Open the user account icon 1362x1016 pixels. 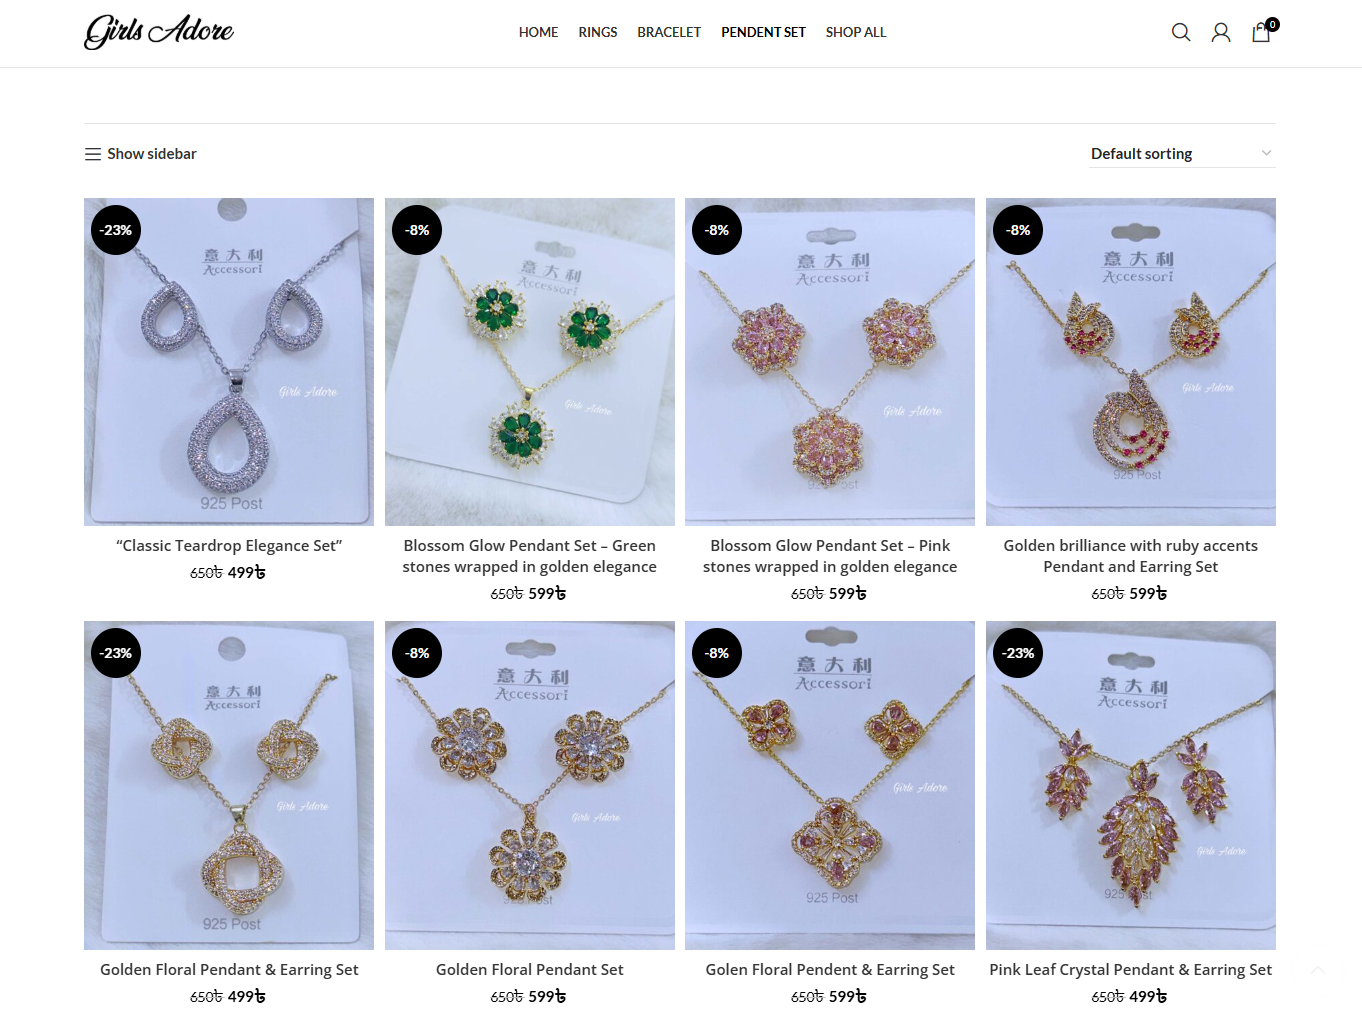tap(1221, 32)
